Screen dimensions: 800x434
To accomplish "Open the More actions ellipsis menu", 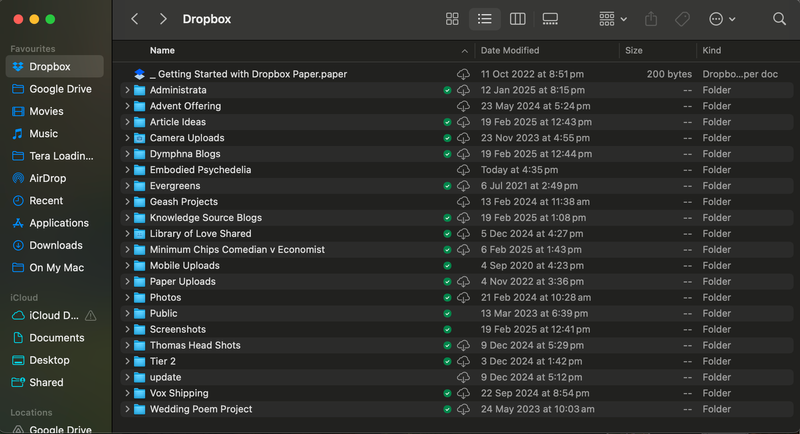I will (x=721, y=19).
